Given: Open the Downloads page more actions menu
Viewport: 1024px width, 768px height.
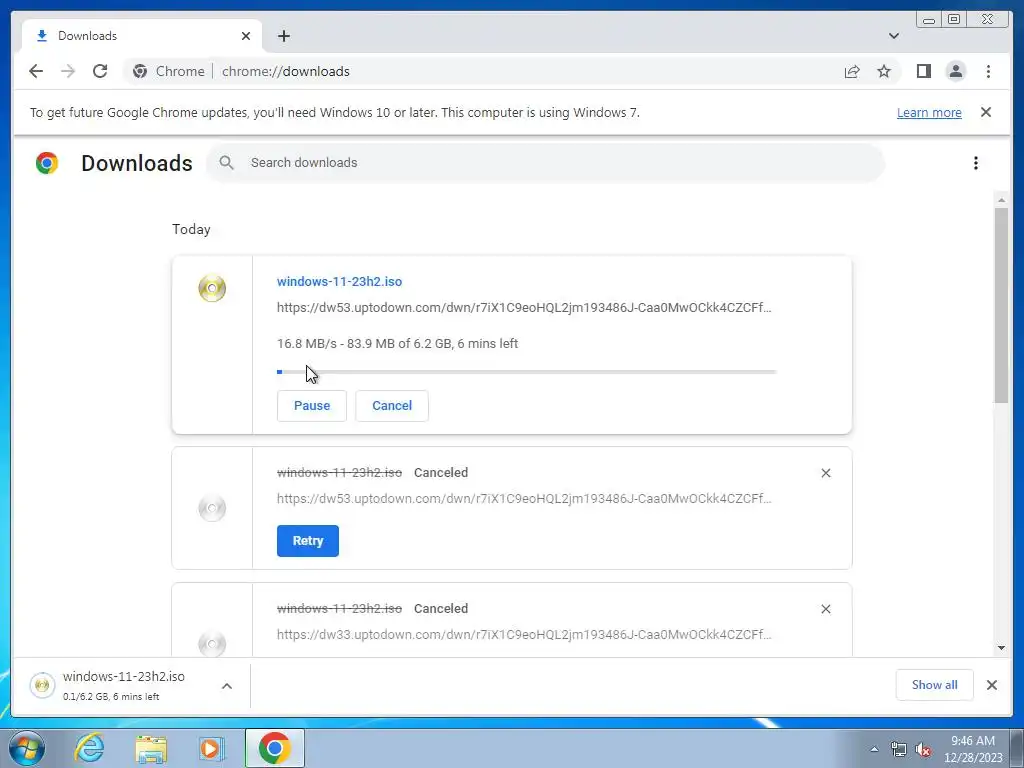Looking at the screenshot, I should click(976, 163).
